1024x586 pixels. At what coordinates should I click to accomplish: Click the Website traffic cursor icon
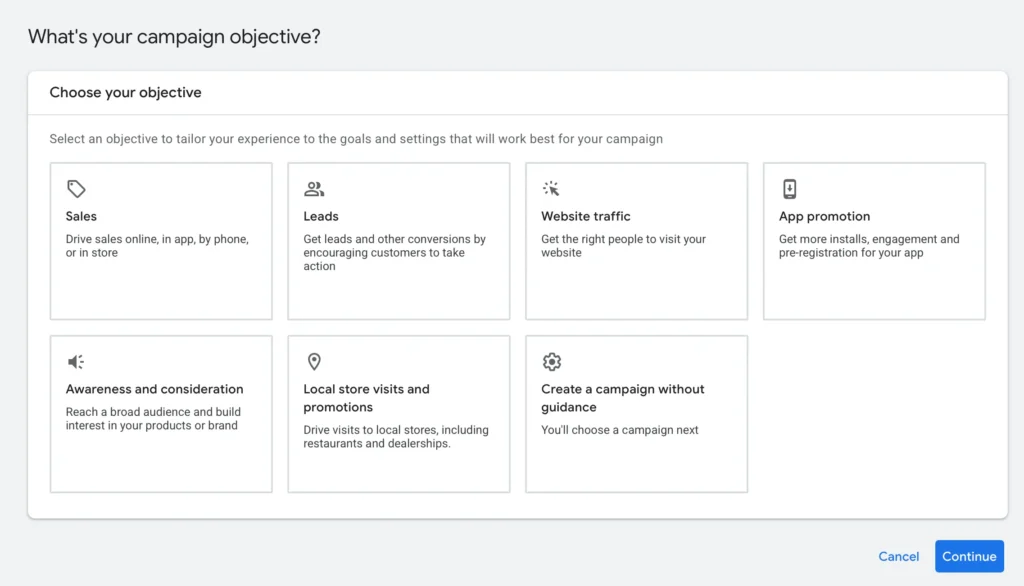tap(551, 189)
